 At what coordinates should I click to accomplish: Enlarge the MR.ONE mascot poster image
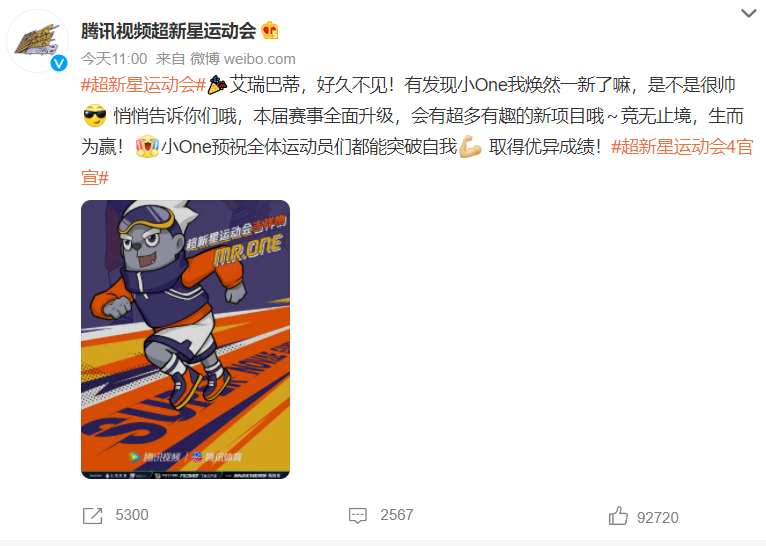pyautogui.click(x=186, y=339)
